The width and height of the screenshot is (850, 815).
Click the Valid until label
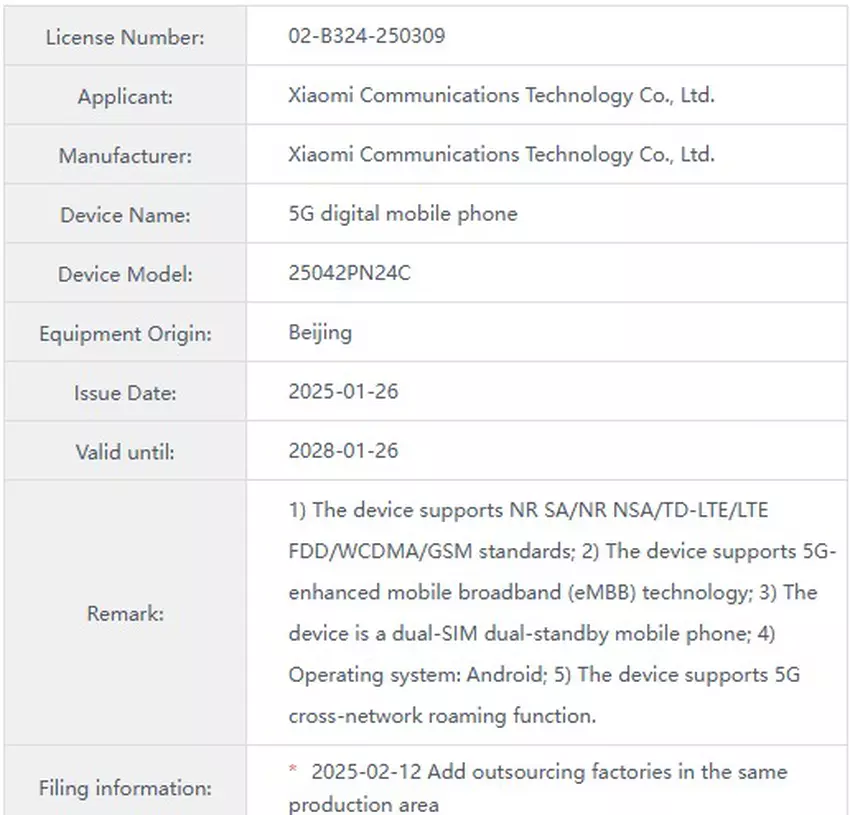[124, 450]
